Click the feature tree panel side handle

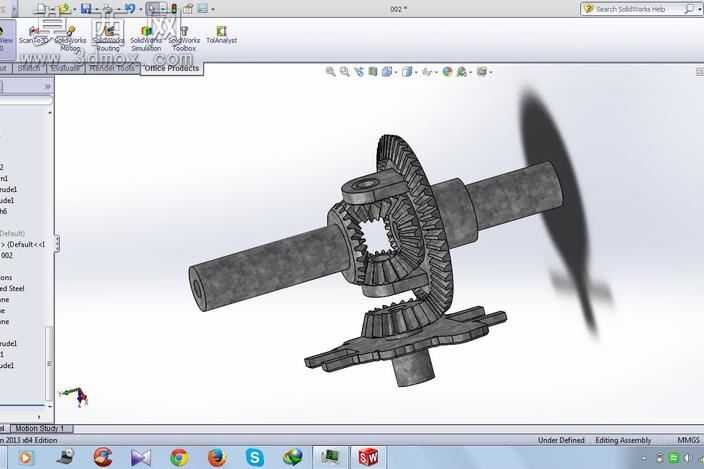[57, 244]
